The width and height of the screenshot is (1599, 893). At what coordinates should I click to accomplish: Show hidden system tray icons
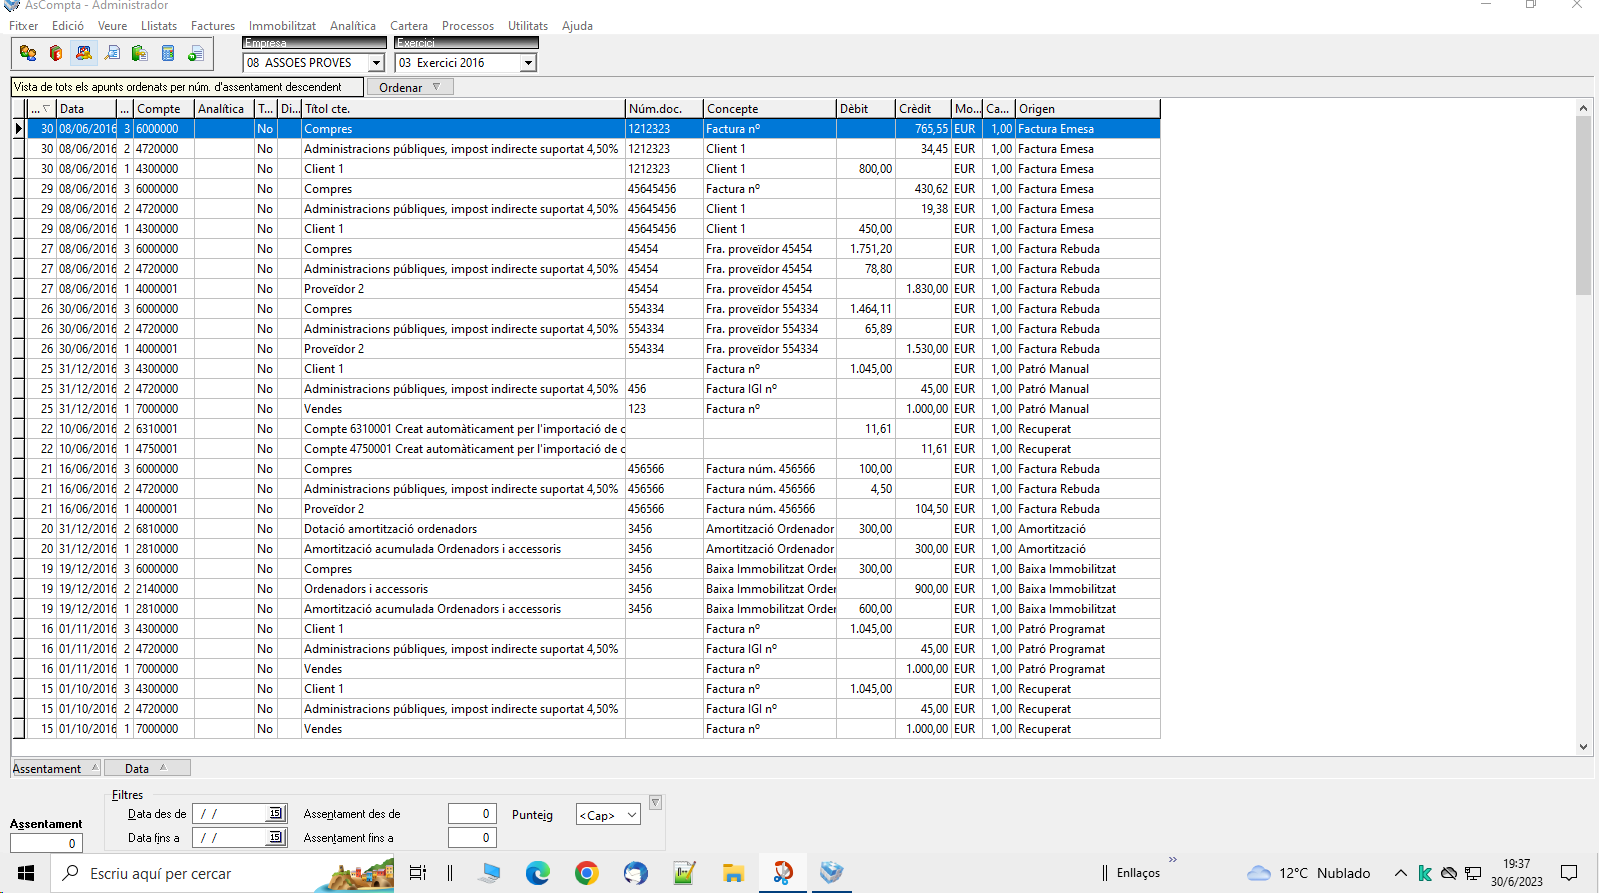pos(1400,873)
